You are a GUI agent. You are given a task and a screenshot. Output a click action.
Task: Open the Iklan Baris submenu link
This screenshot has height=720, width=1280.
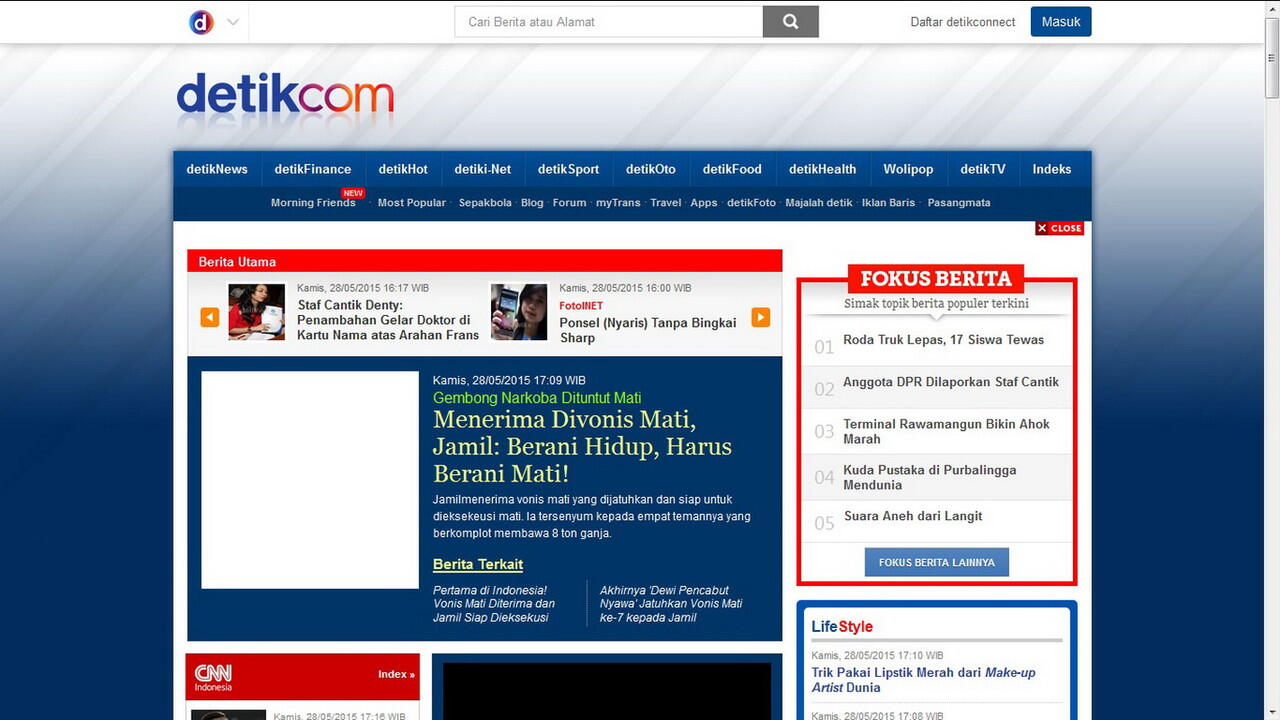888,203
